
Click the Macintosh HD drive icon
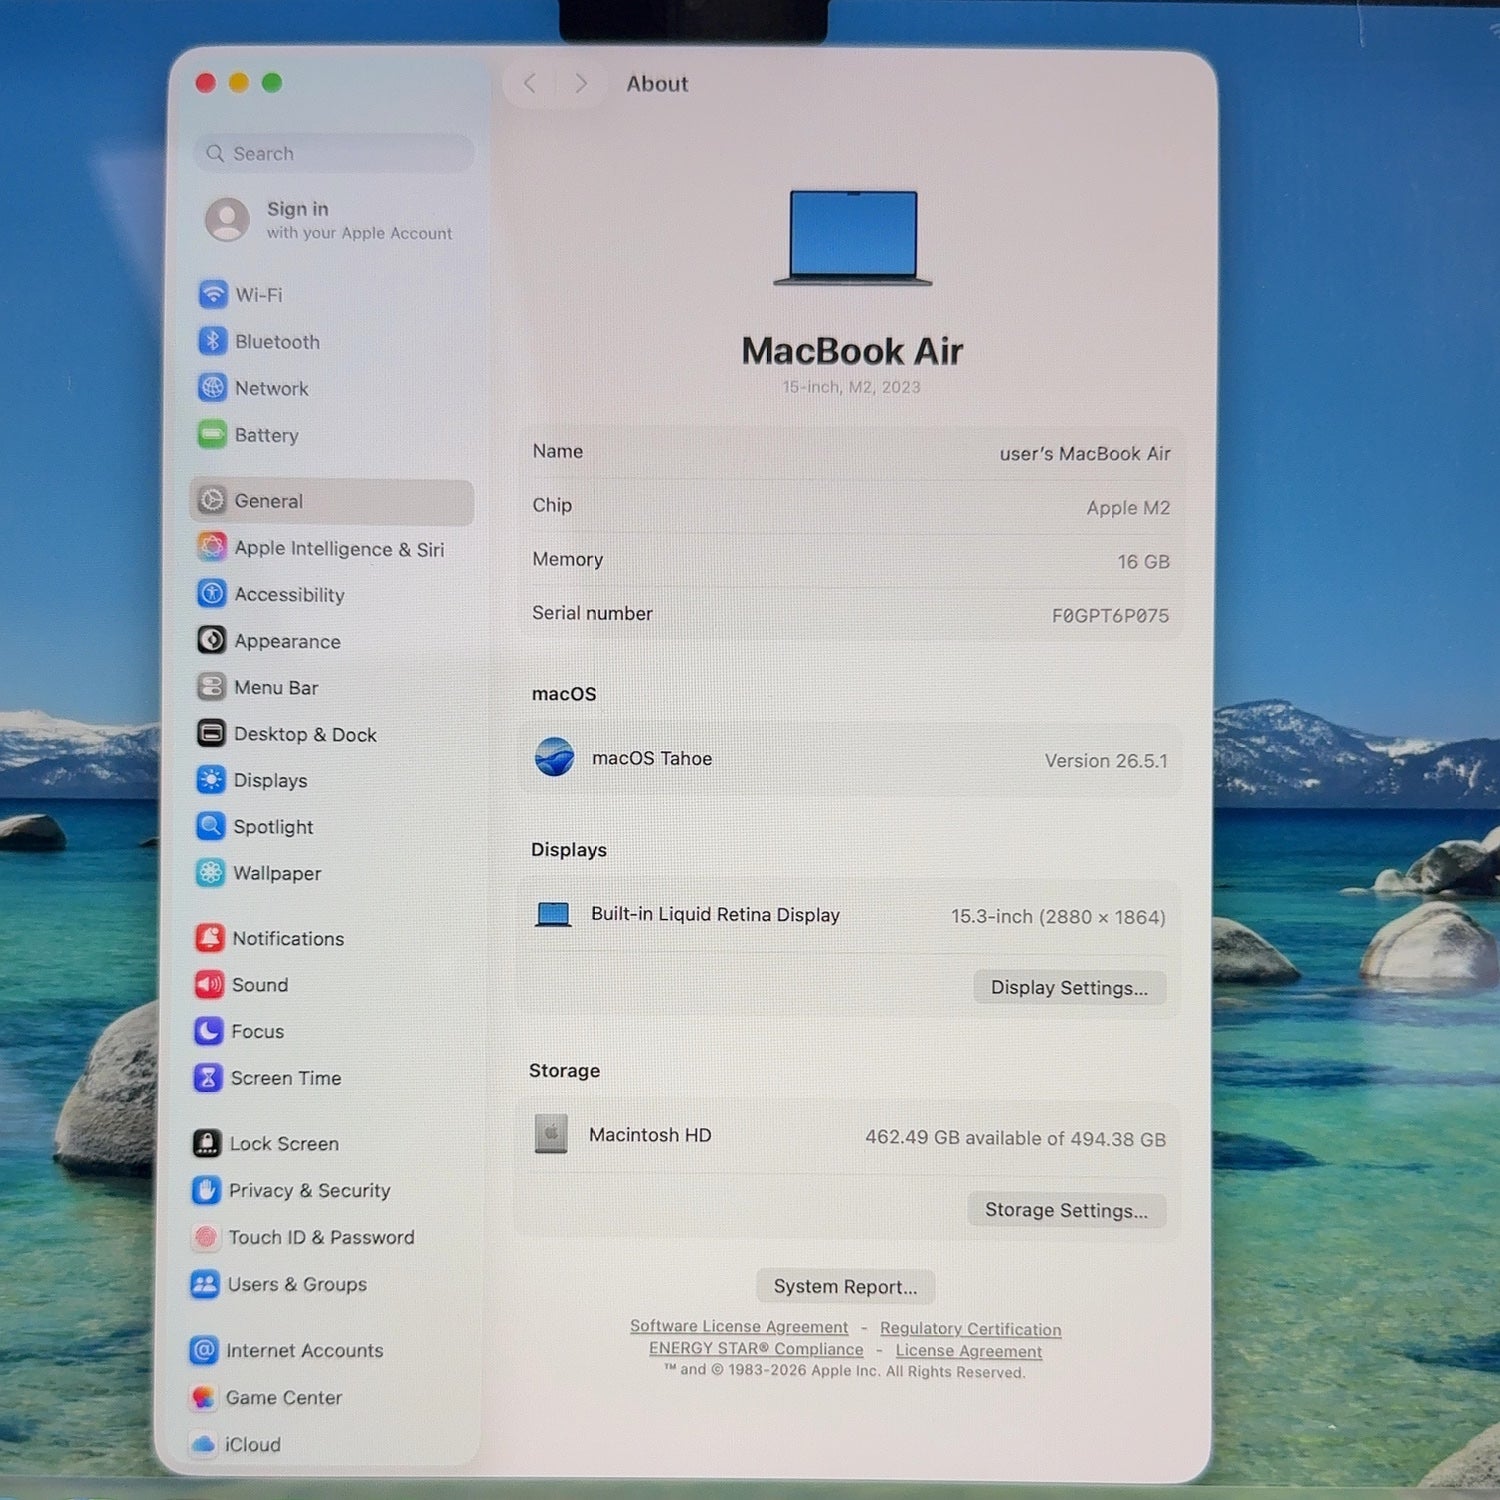[x=551, y=1134]
